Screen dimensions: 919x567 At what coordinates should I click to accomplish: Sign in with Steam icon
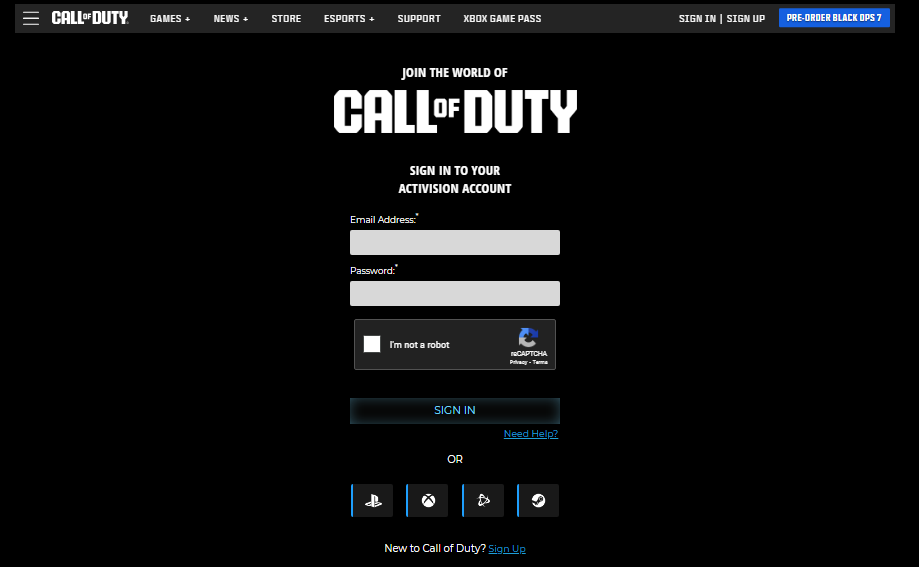pyautogui.click(x=539, y=500)
